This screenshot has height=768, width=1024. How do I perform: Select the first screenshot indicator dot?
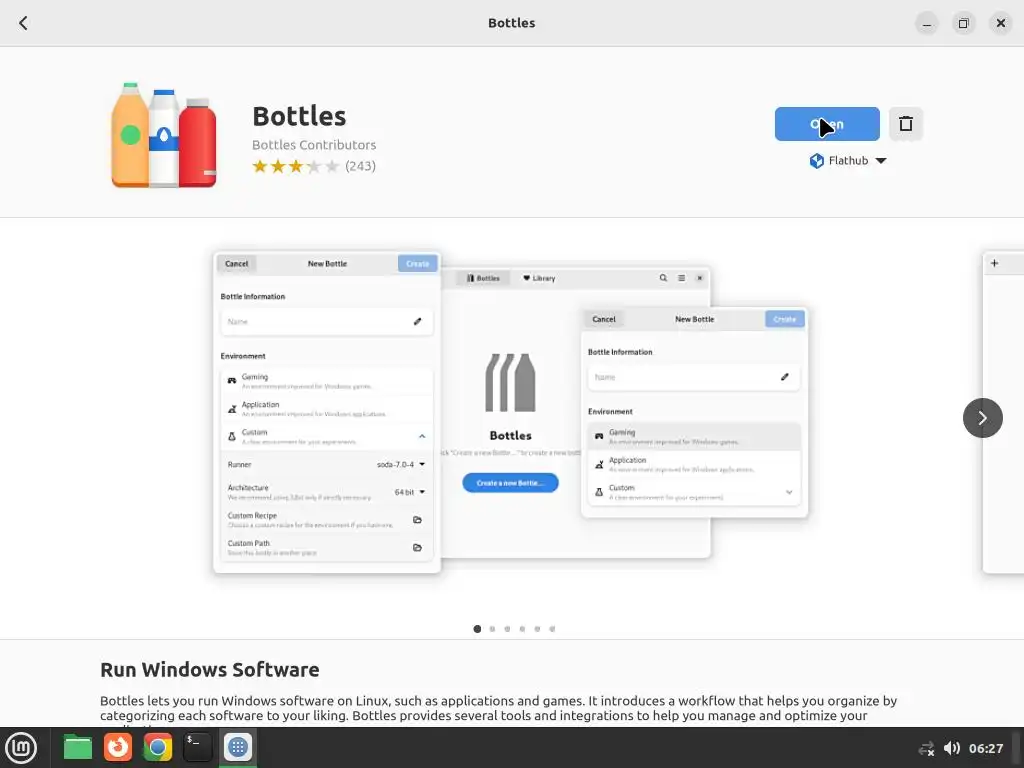(477, 629)
